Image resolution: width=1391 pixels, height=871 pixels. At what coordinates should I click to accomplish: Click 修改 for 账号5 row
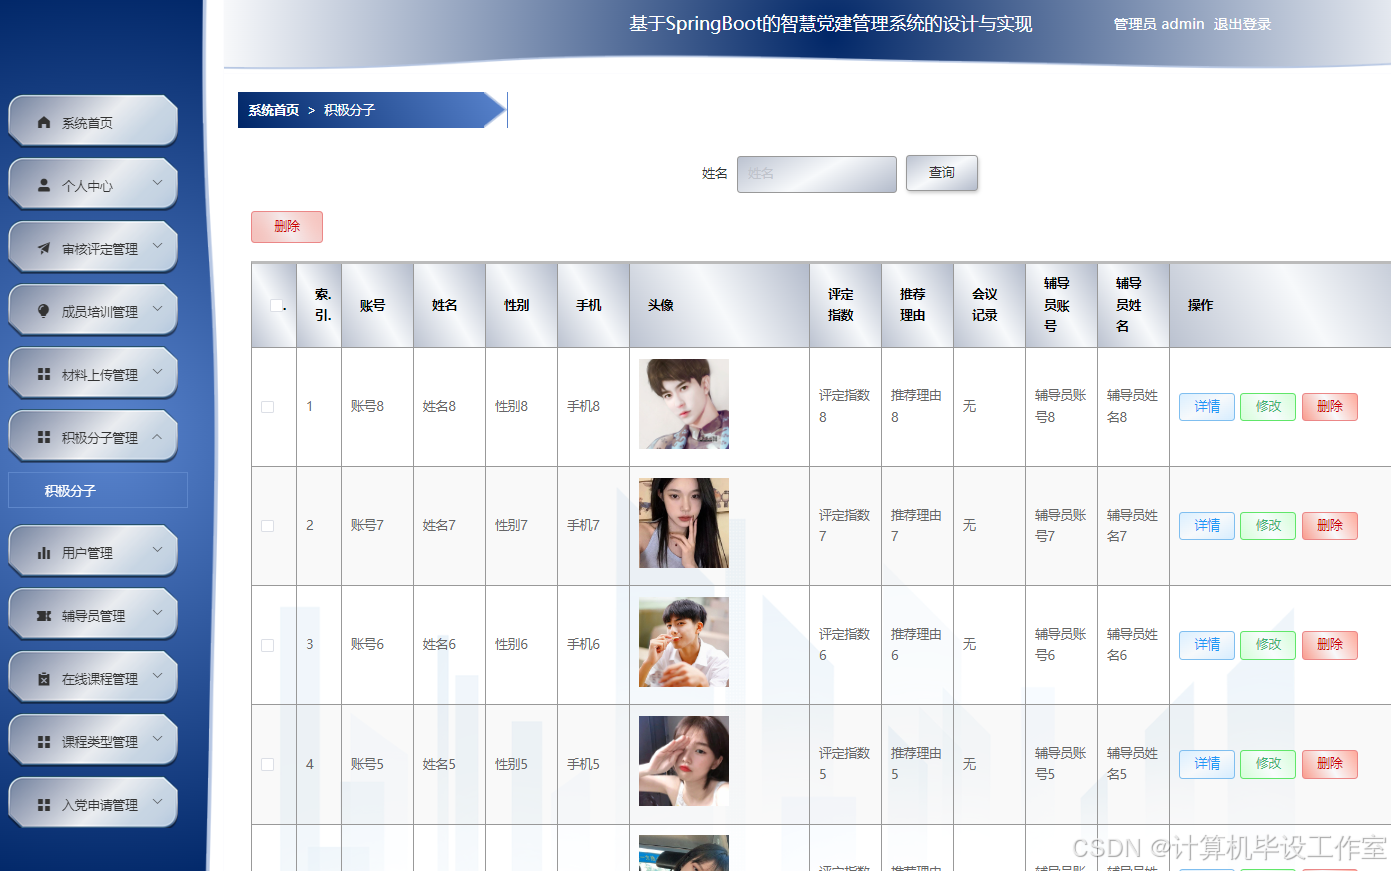pos(1268,764)
